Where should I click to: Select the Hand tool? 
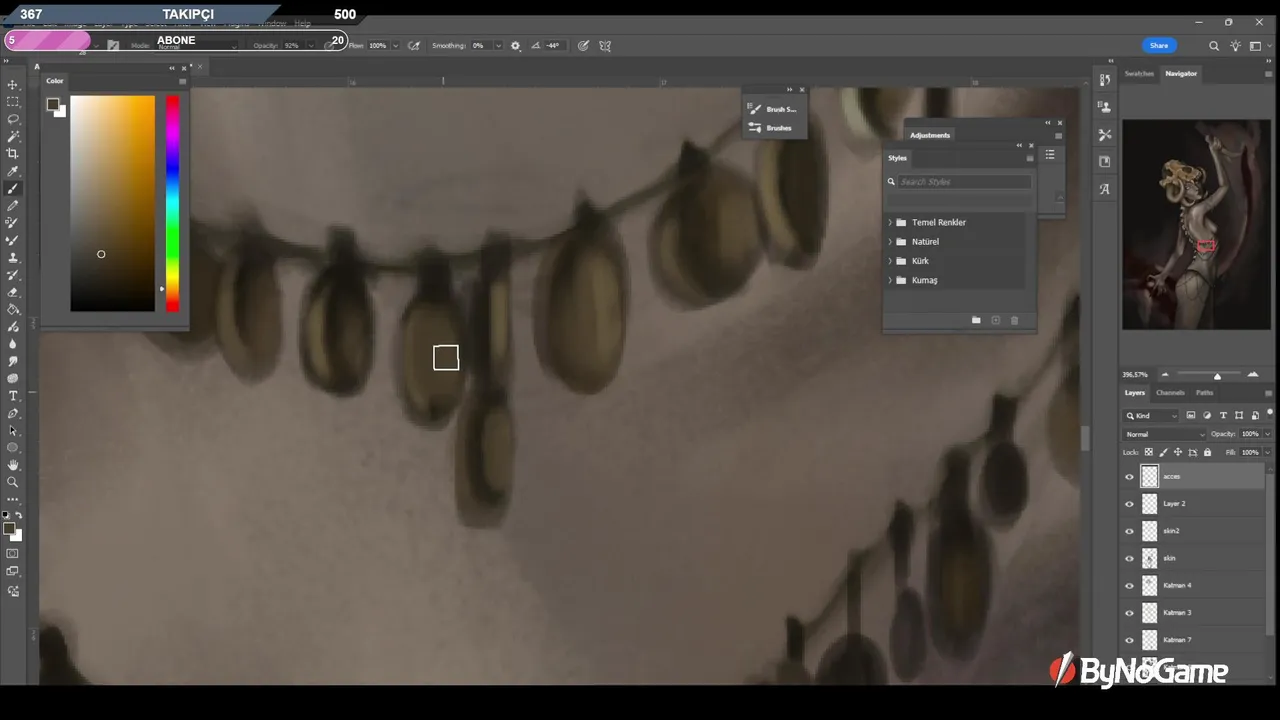tap(13, 465)
